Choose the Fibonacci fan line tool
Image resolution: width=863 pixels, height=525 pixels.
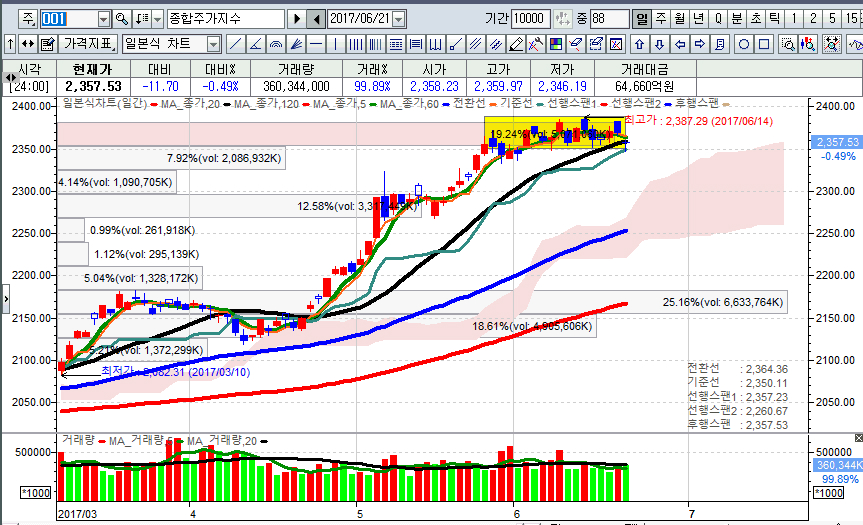296,44
